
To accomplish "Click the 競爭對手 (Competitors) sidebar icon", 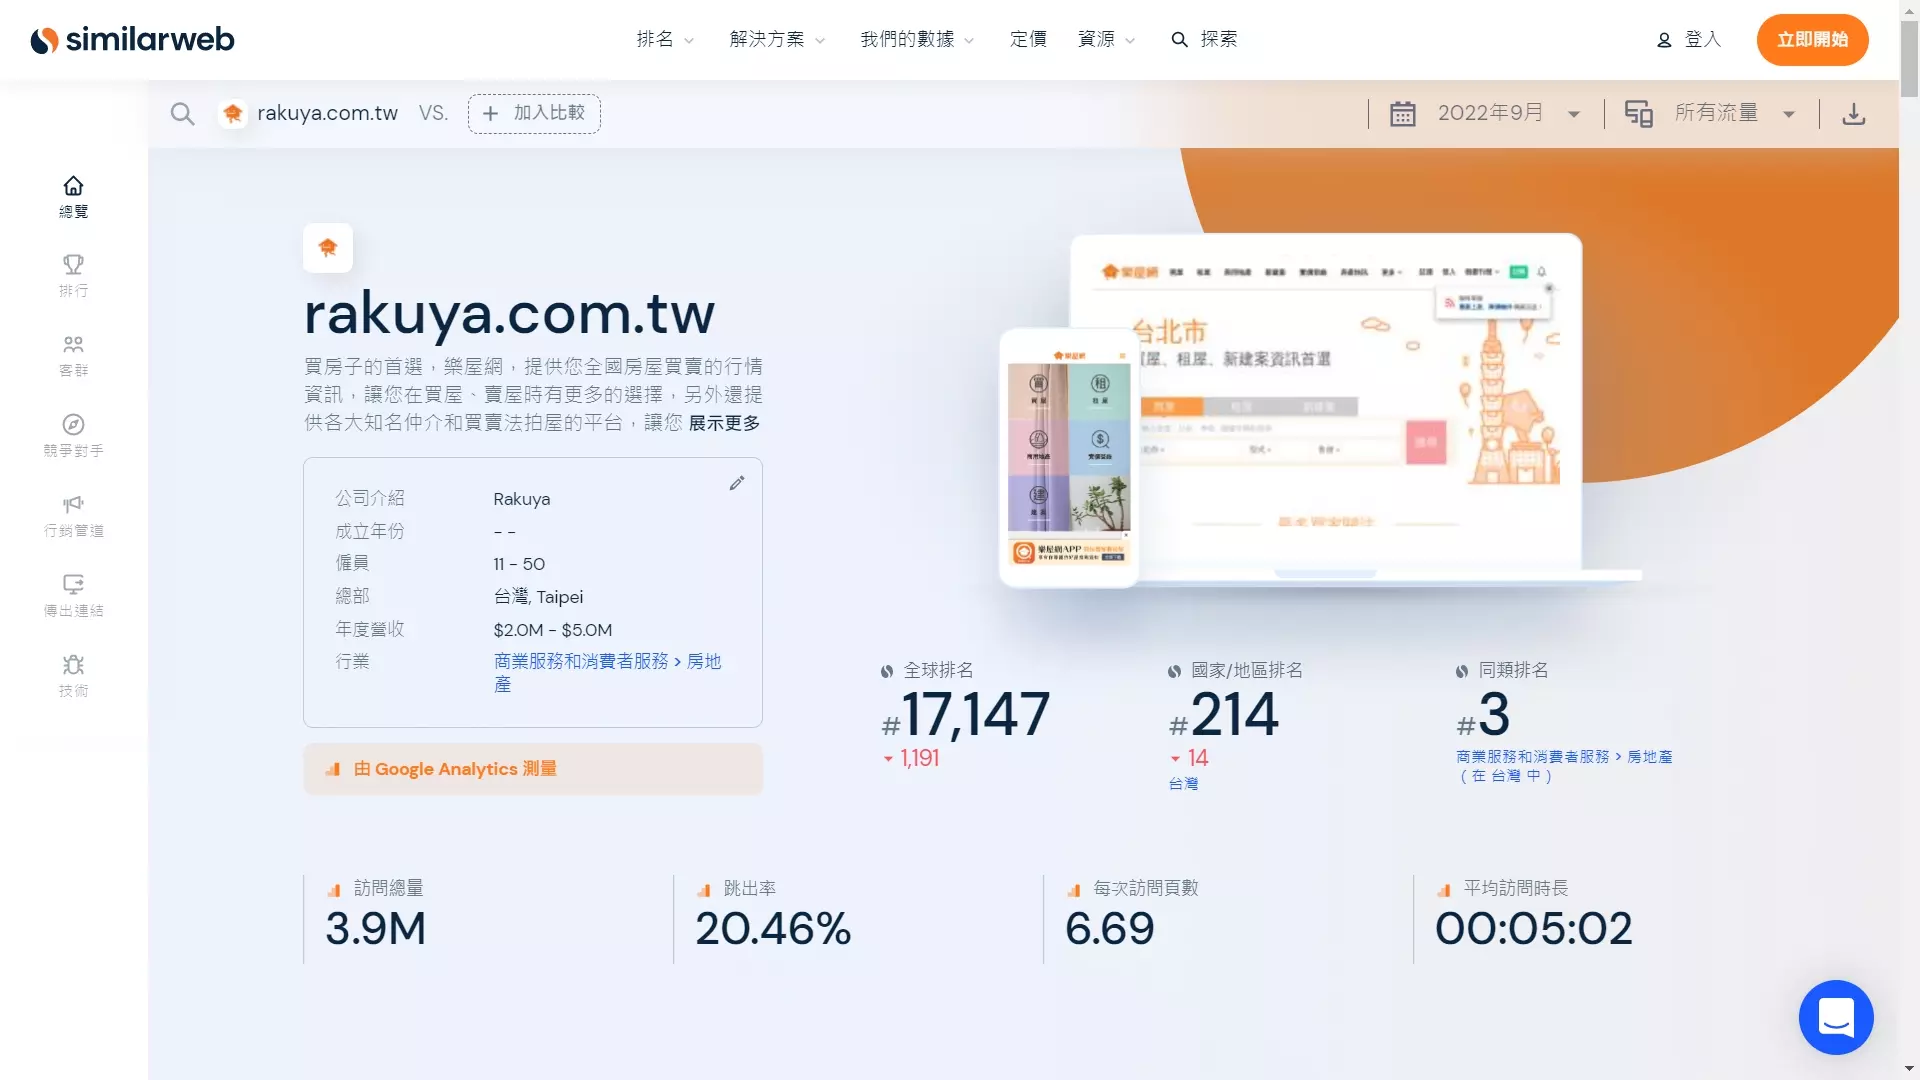I will [x=73, y=435].
